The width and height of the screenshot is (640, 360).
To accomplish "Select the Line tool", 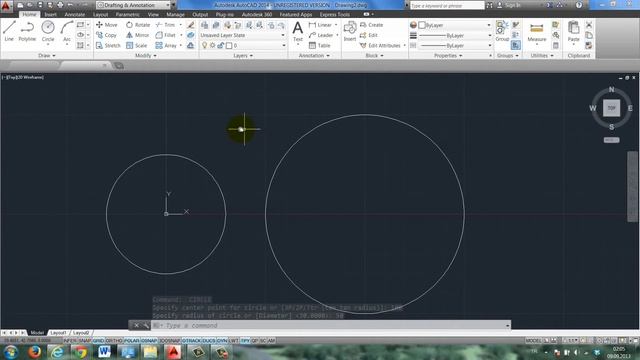I will click(9, 31).
